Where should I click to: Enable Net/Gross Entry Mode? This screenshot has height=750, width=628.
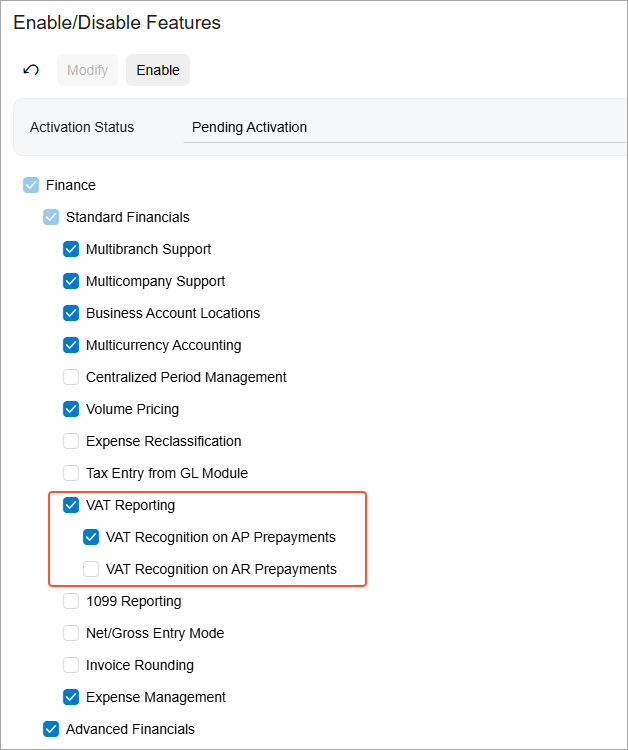tap(71, 633)
